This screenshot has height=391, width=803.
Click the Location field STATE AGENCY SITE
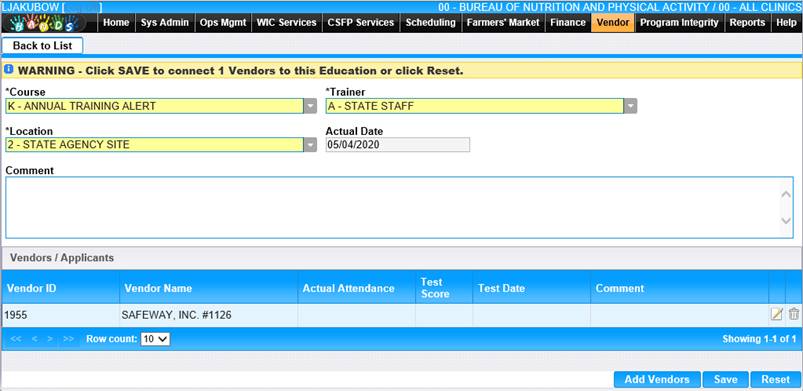click(155, 145)
